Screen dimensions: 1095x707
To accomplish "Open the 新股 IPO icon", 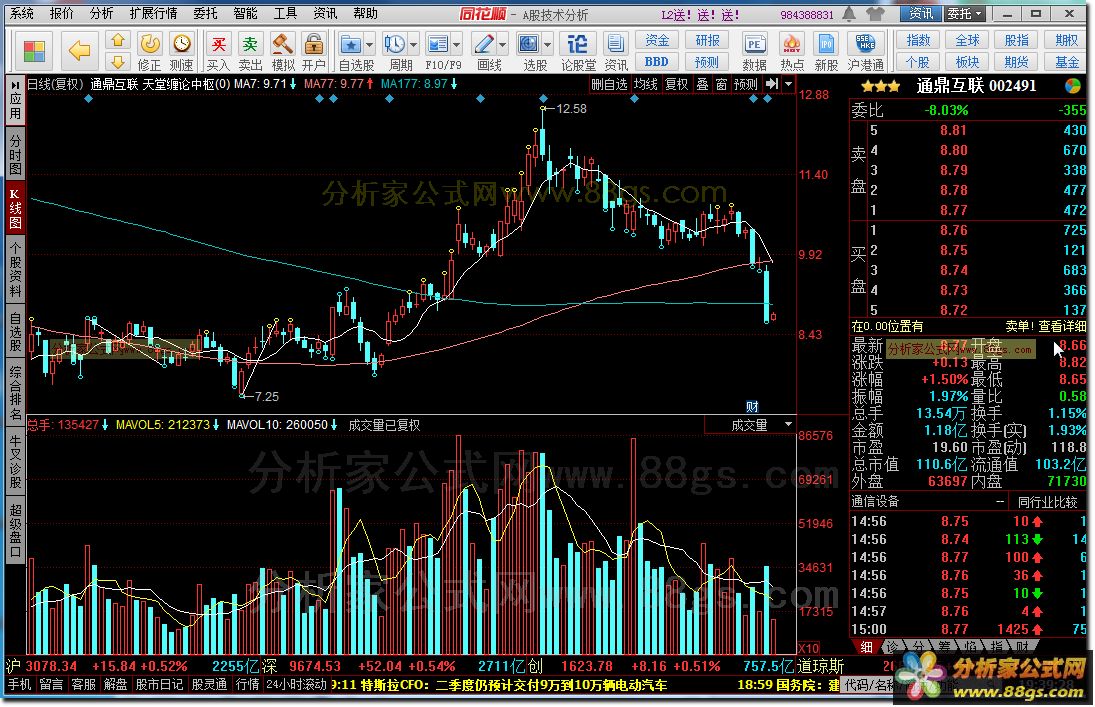I will coord(826,45).
